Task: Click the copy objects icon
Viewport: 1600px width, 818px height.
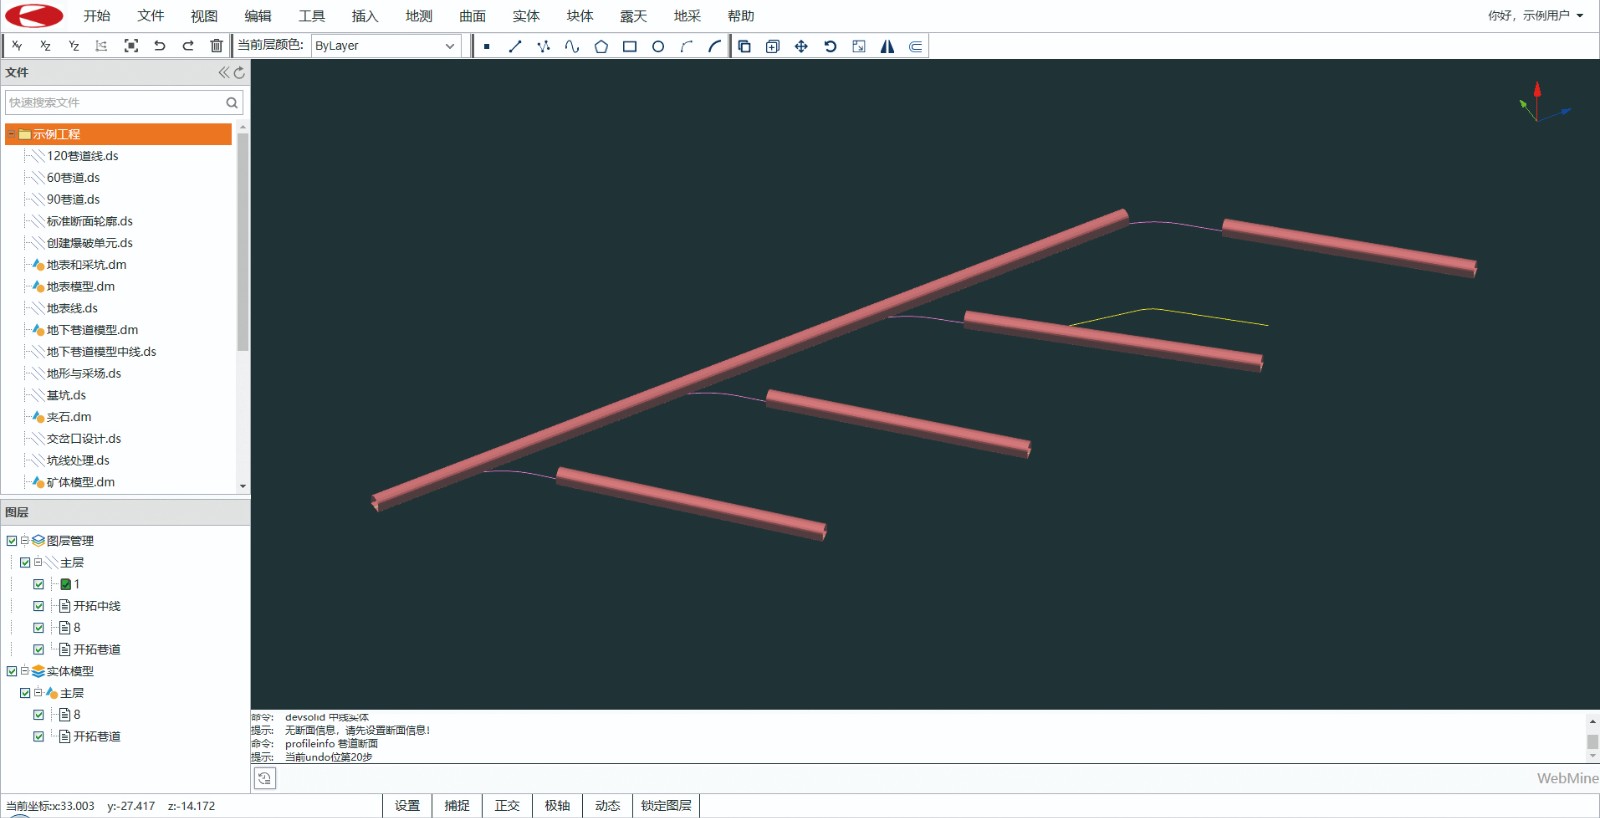Action: click(x=744, y=46)
